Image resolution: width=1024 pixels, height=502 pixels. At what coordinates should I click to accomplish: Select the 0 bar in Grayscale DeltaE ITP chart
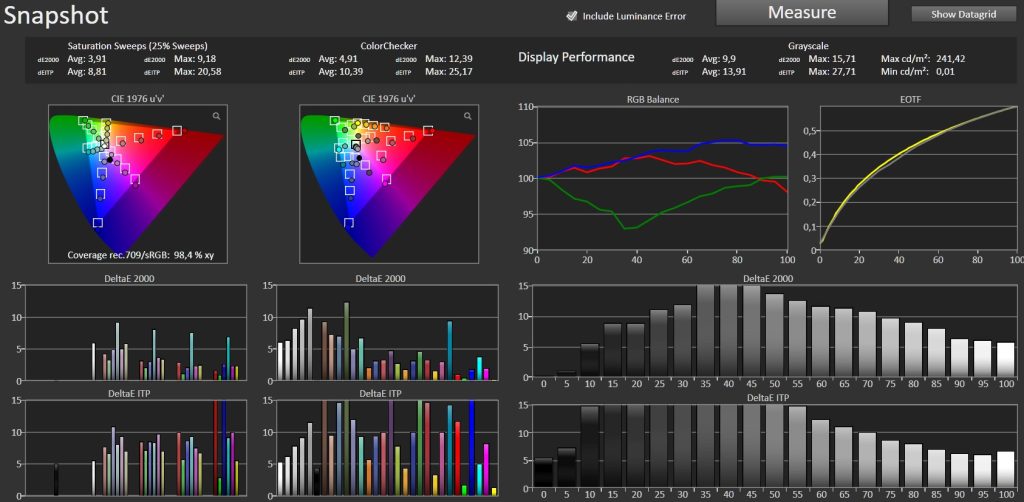click(543, 473)
